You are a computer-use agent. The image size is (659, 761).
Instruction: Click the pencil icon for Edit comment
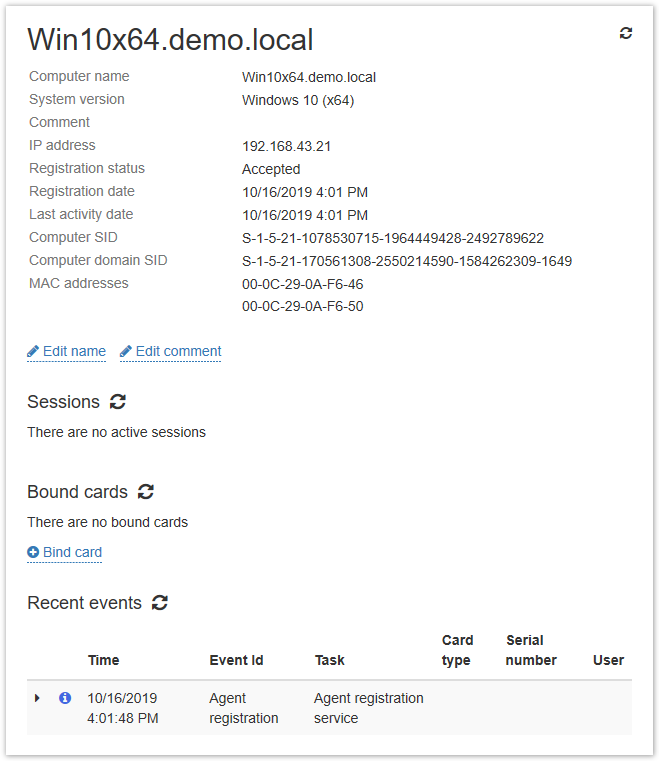coord(126,352)
